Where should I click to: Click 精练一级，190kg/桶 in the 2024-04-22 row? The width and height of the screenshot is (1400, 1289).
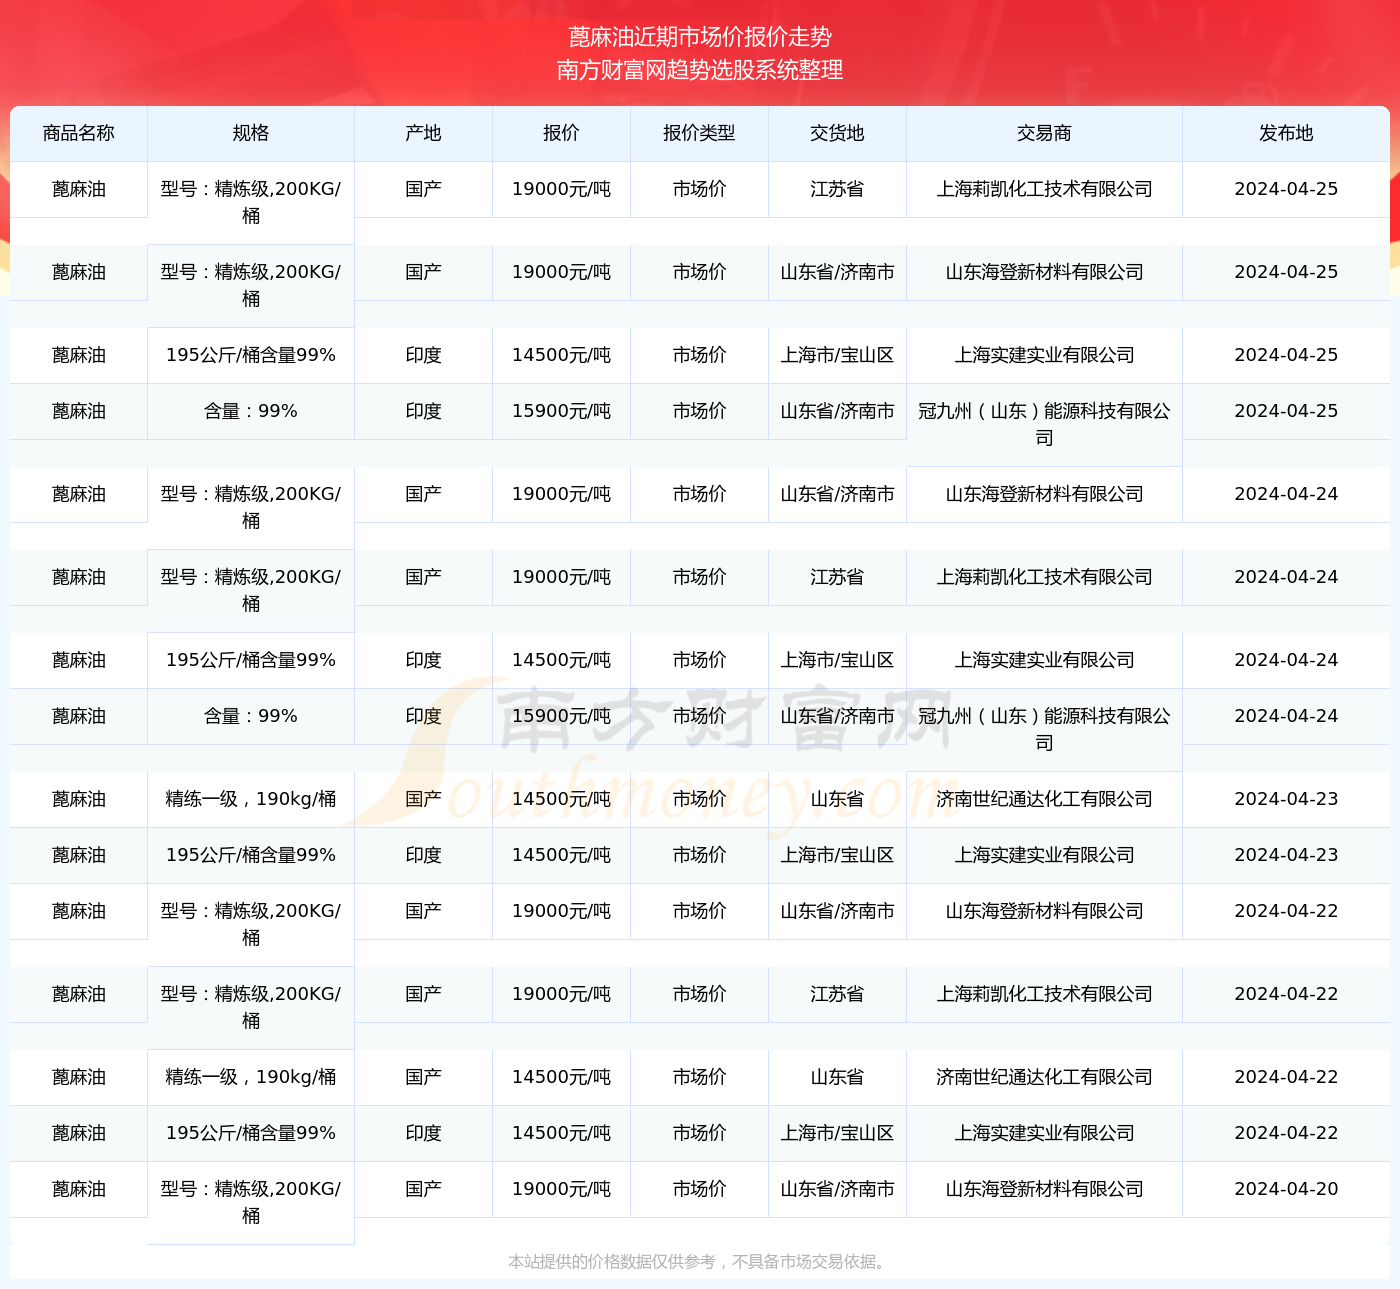251,1077
